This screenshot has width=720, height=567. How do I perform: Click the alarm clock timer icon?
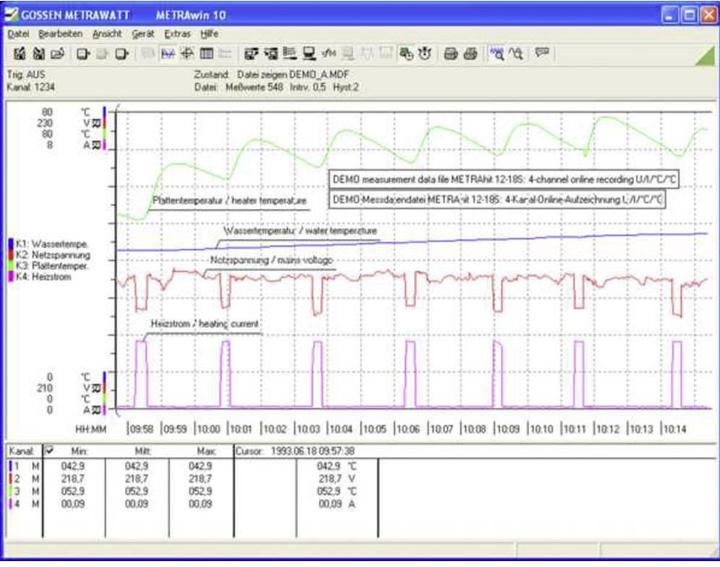point(426,54)
